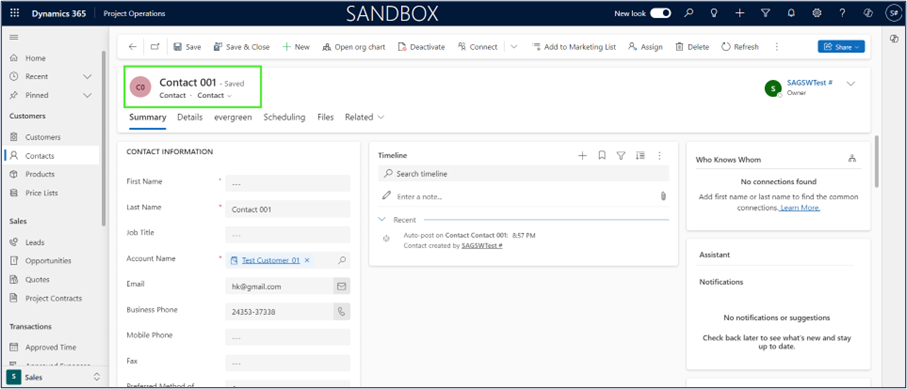Expand the header owner chevron
This screenshot has width=907, height=389.
pos(850,83)
